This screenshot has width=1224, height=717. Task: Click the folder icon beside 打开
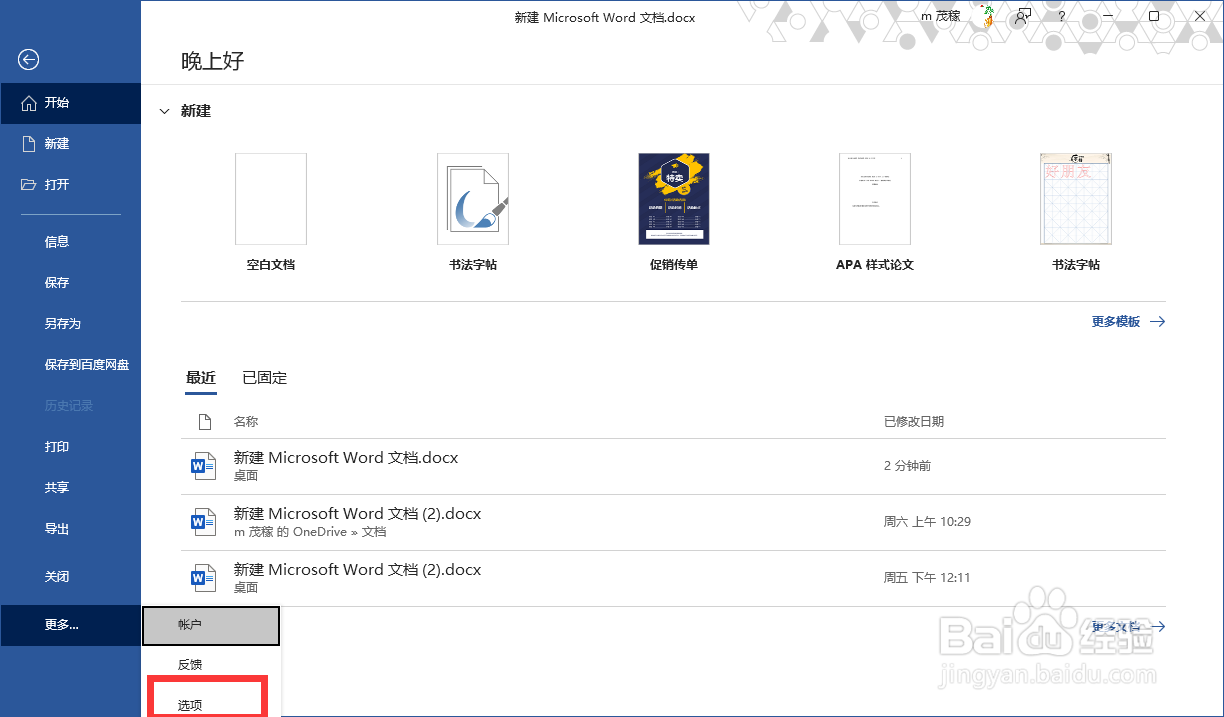point(28,185)
